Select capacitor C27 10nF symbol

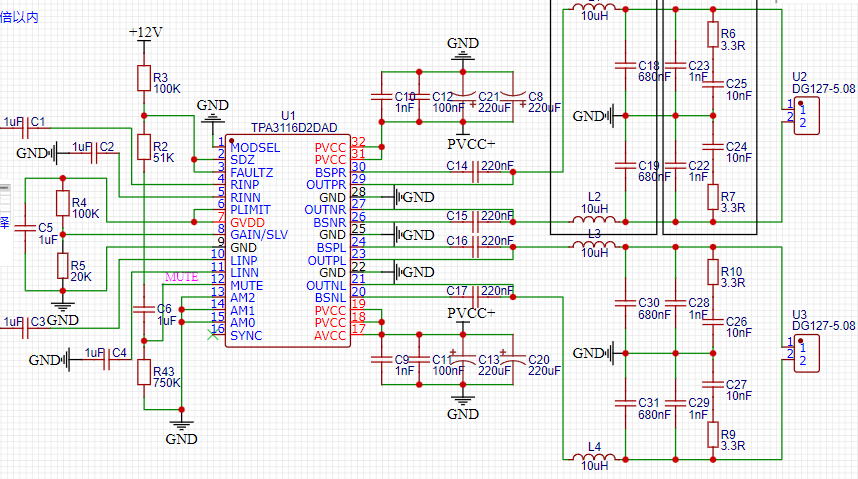[712, 384]
